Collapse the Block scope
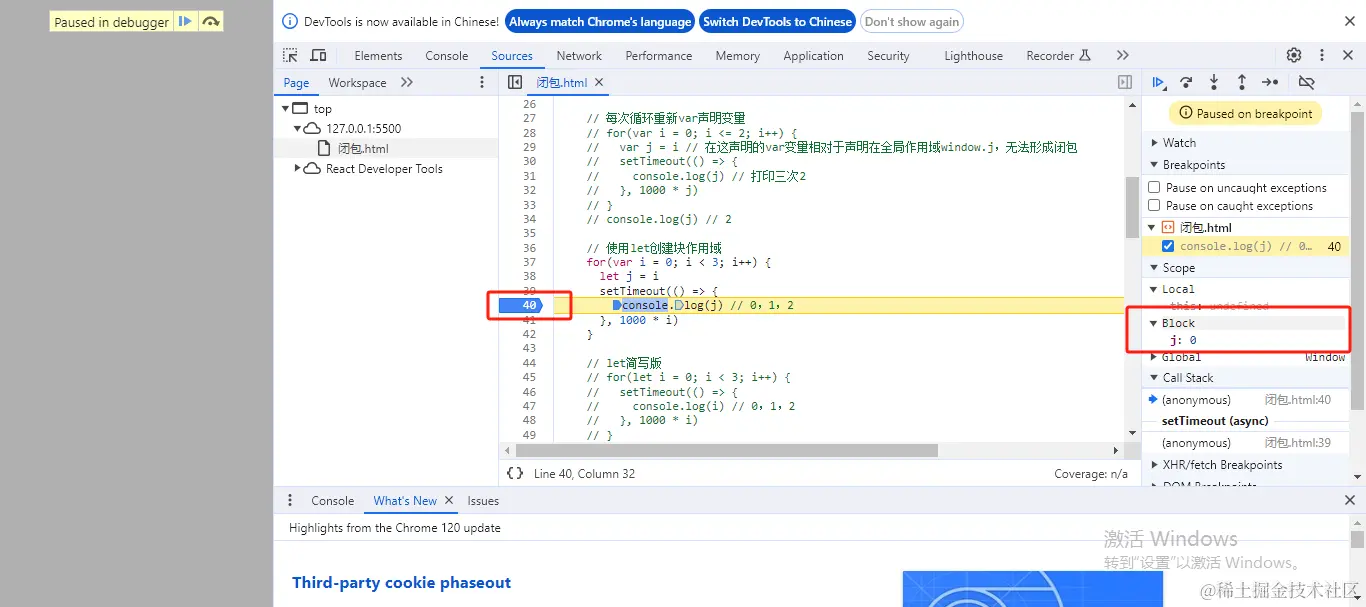The width and height of the screenshot is (1366, 607). click(1154, 323)
